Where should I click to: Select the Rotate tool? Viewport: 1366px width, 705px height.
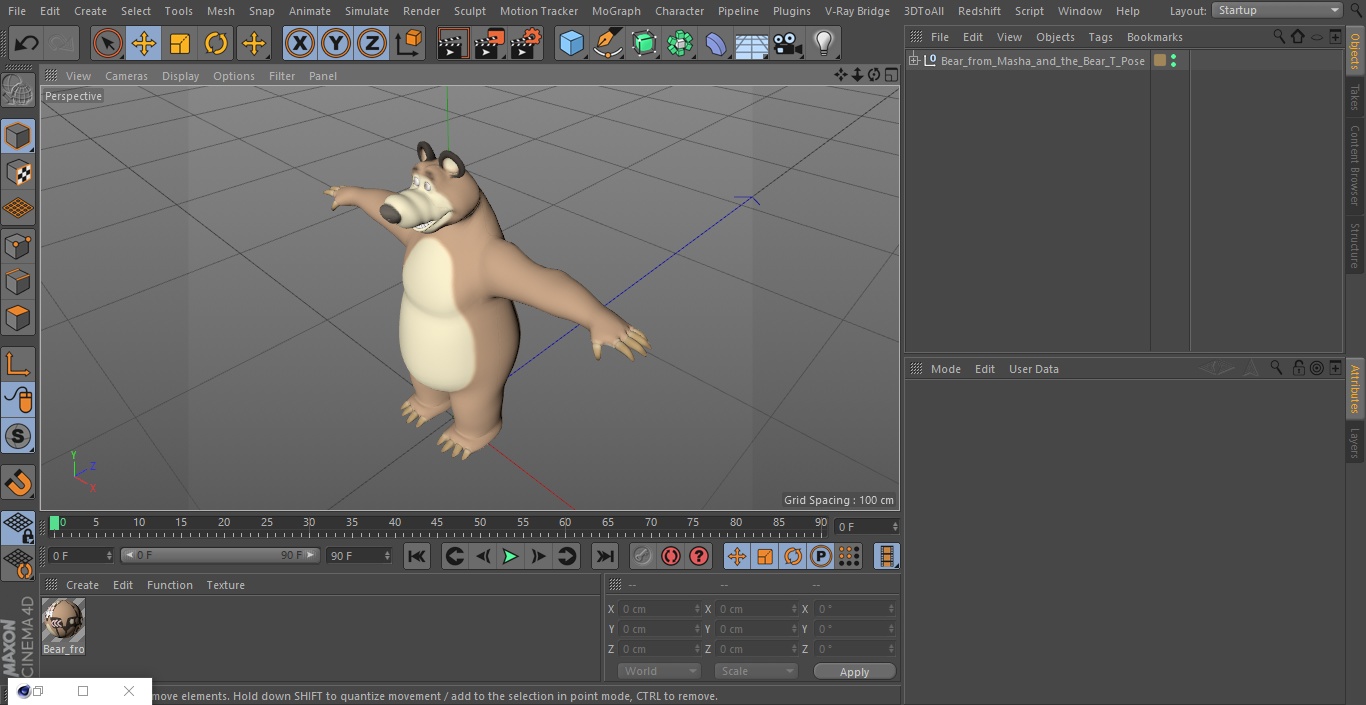(216, 43)
